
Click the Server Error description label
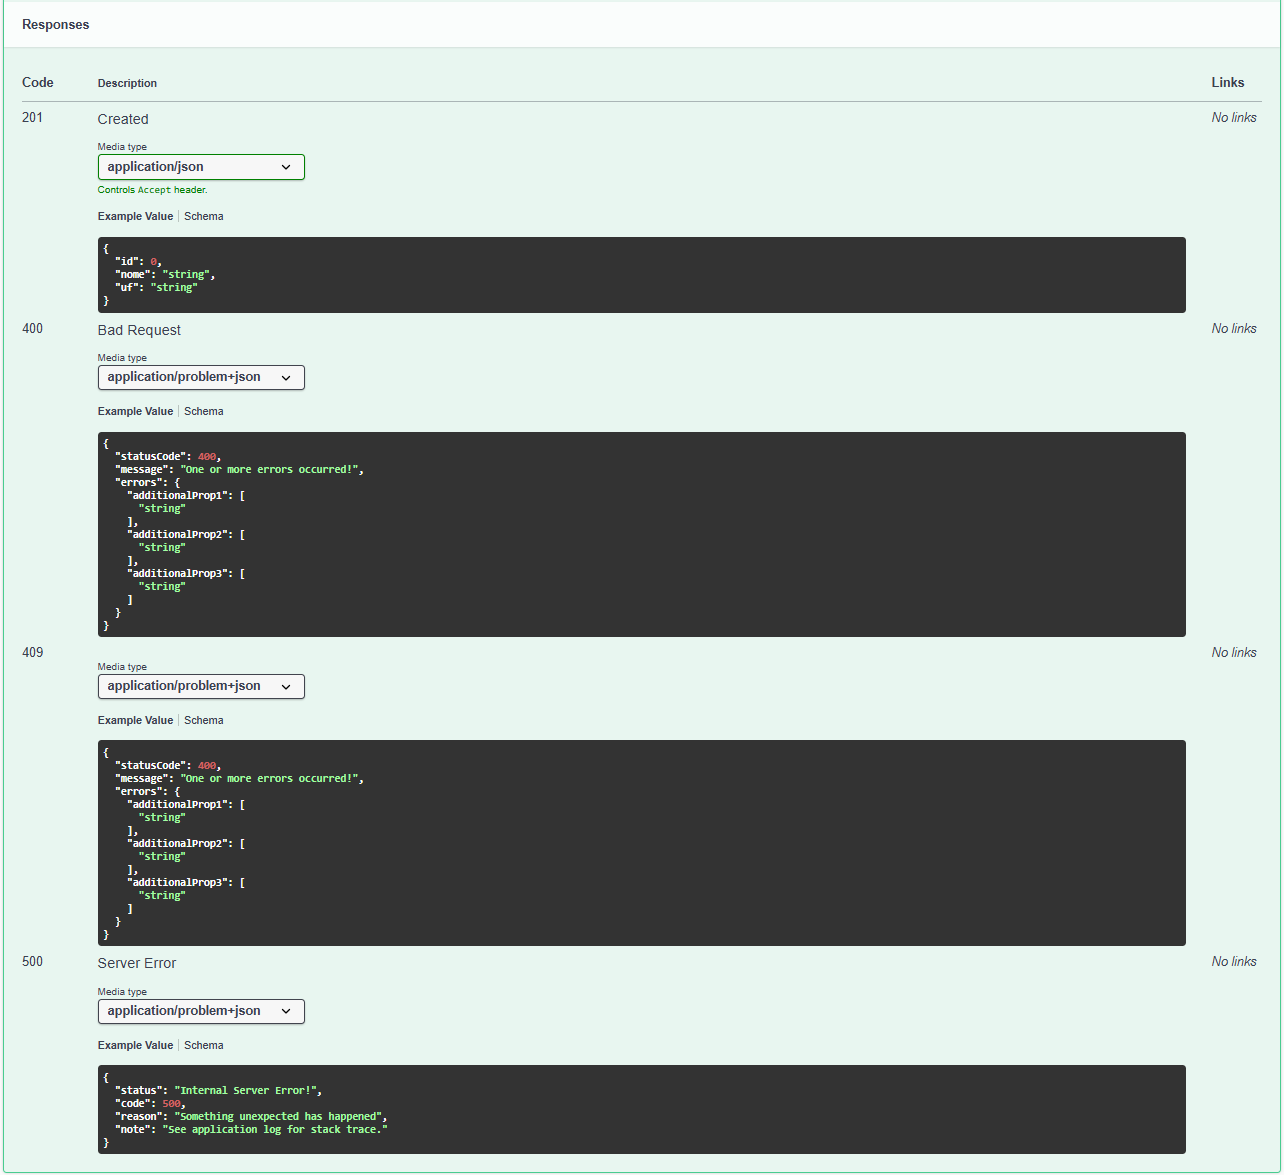[x=136, y=963]
